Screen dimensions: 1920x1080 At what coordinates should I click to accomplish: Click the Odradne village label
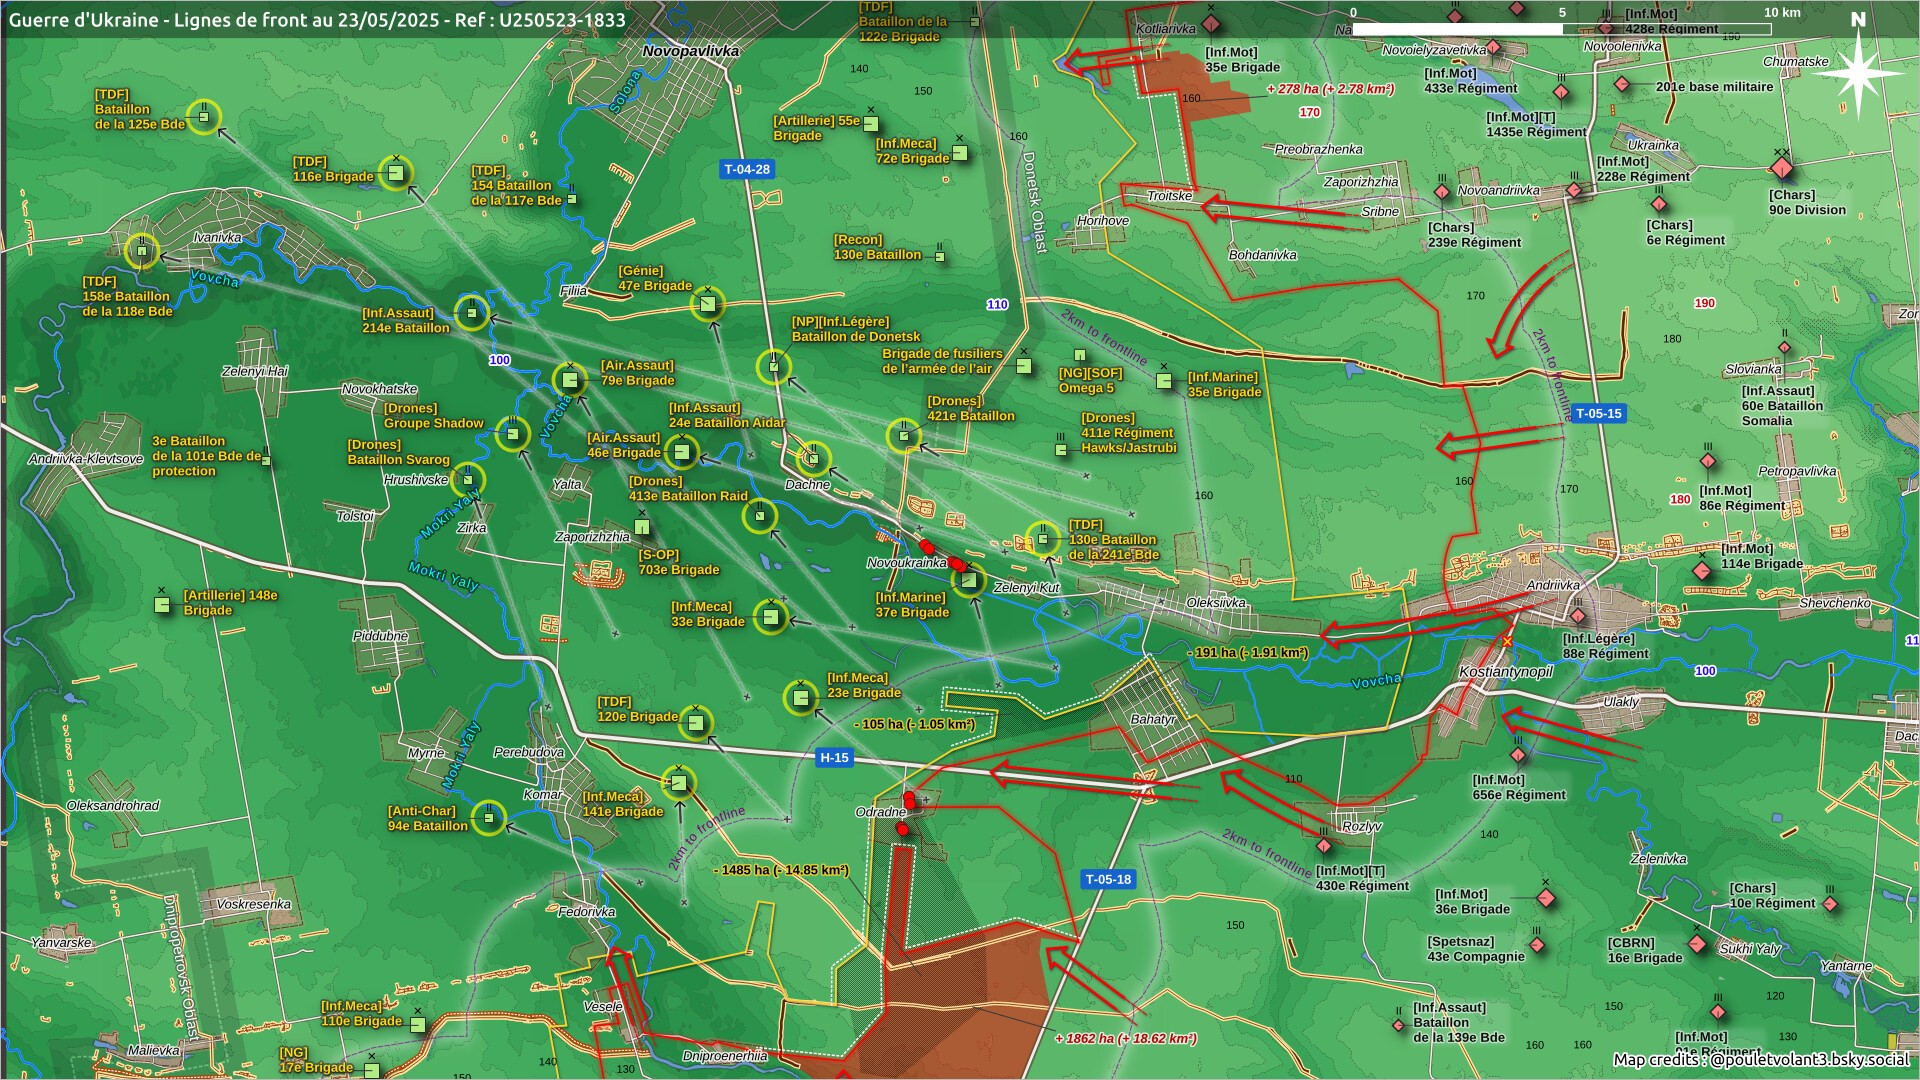pos(881,812)
